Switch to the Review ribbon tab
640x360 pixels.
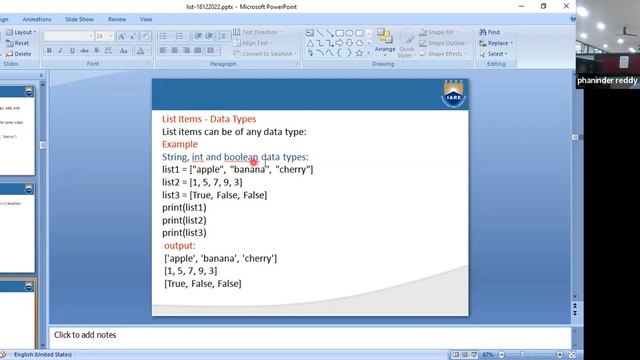(117, 19)
